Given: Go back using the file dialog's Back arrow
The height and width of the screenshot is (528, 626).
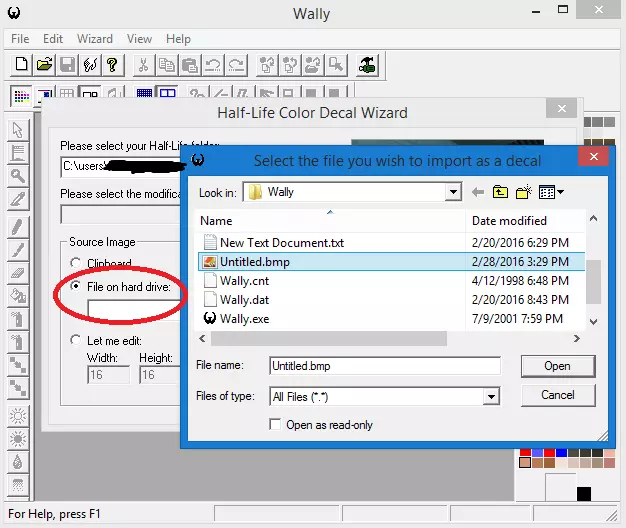Looking at the screenshot, I should pyautogui.click(x=477, y=192).
